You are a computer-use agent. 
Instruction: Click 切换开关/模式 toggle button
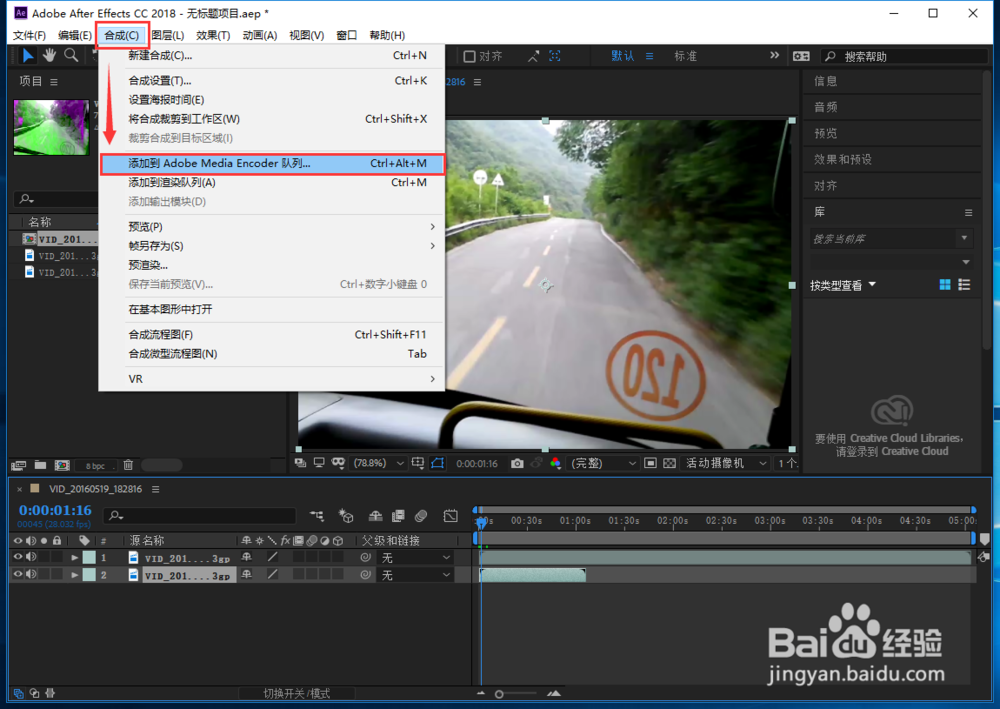pos(297,693)
